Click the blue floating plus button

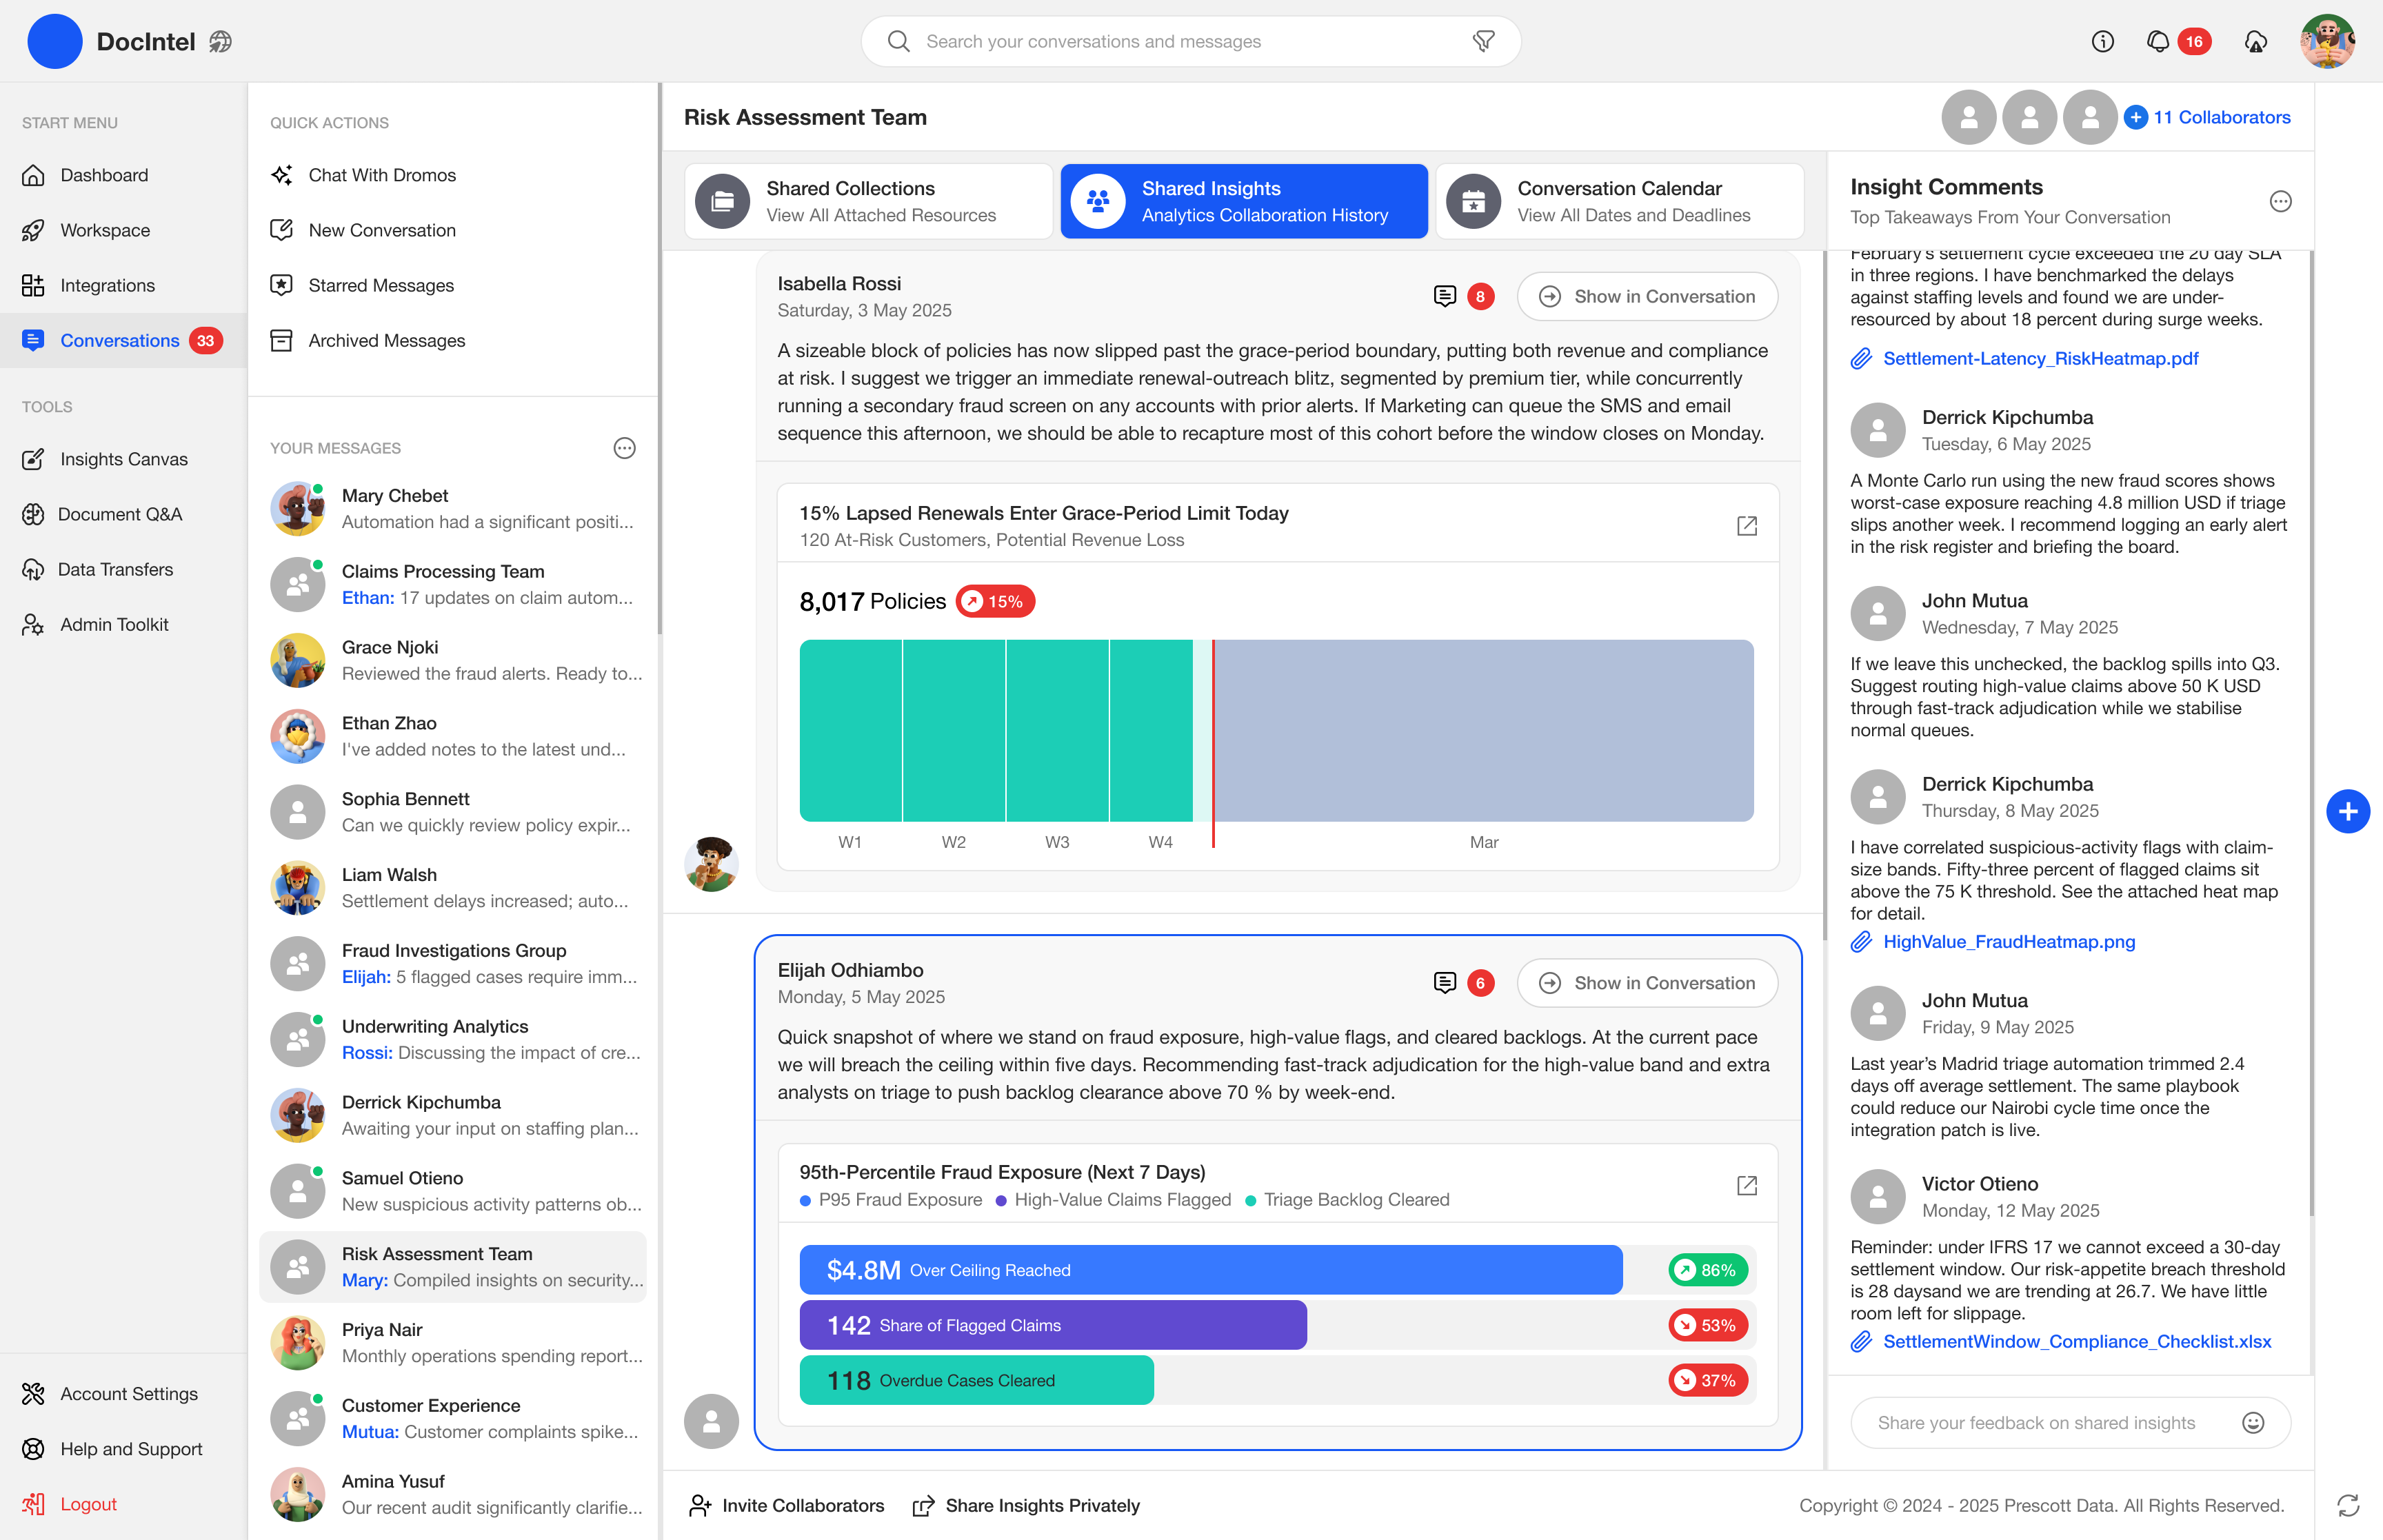tap(2347, 811)
